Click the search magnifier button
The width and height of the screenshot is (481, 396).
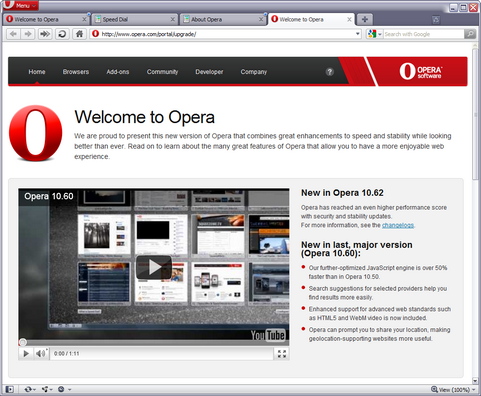coord(470,34)
